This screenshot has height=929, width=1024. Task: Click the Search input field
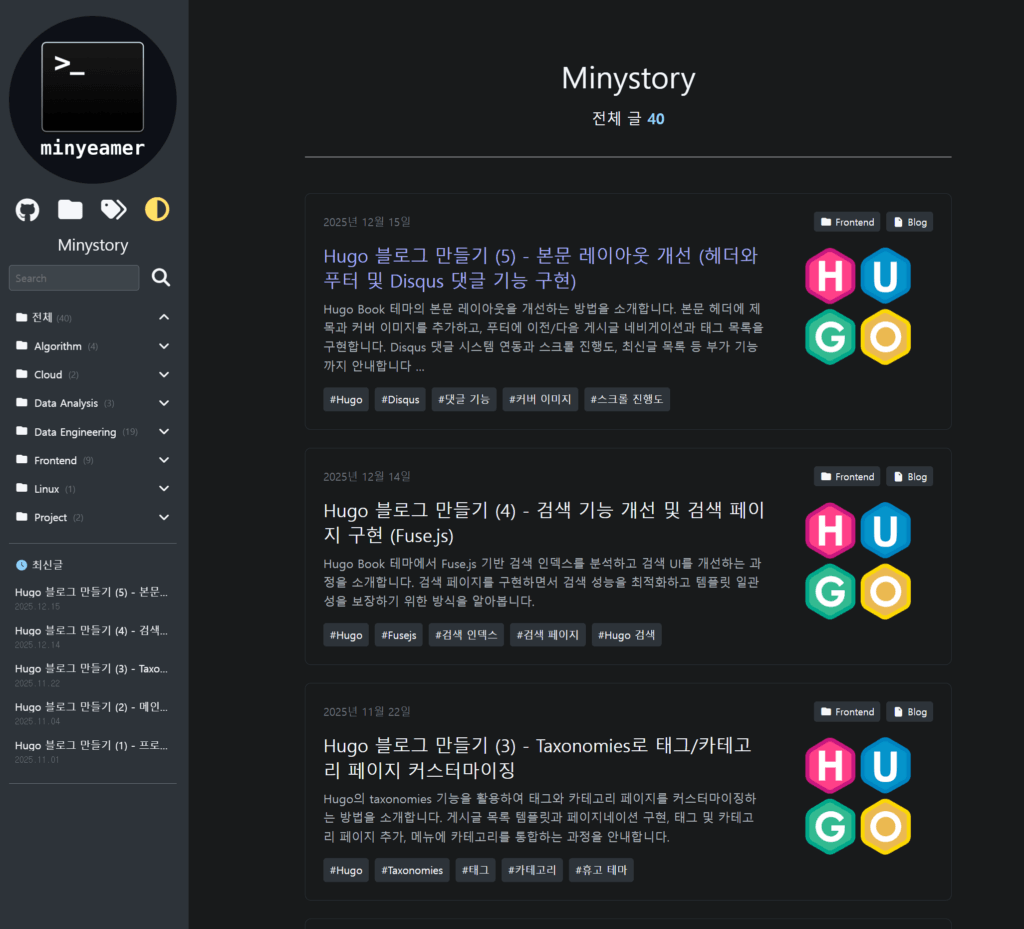73,277
